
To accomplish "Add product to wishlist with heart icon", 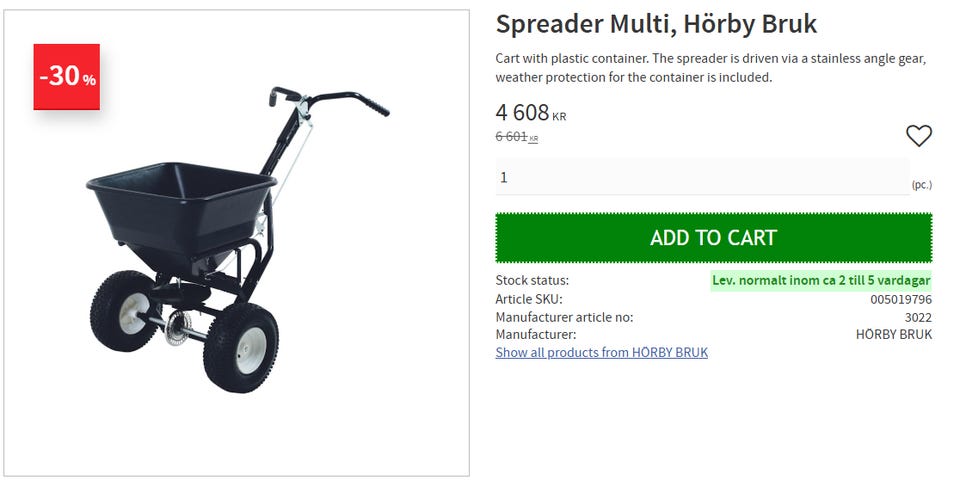I will 918,136.
